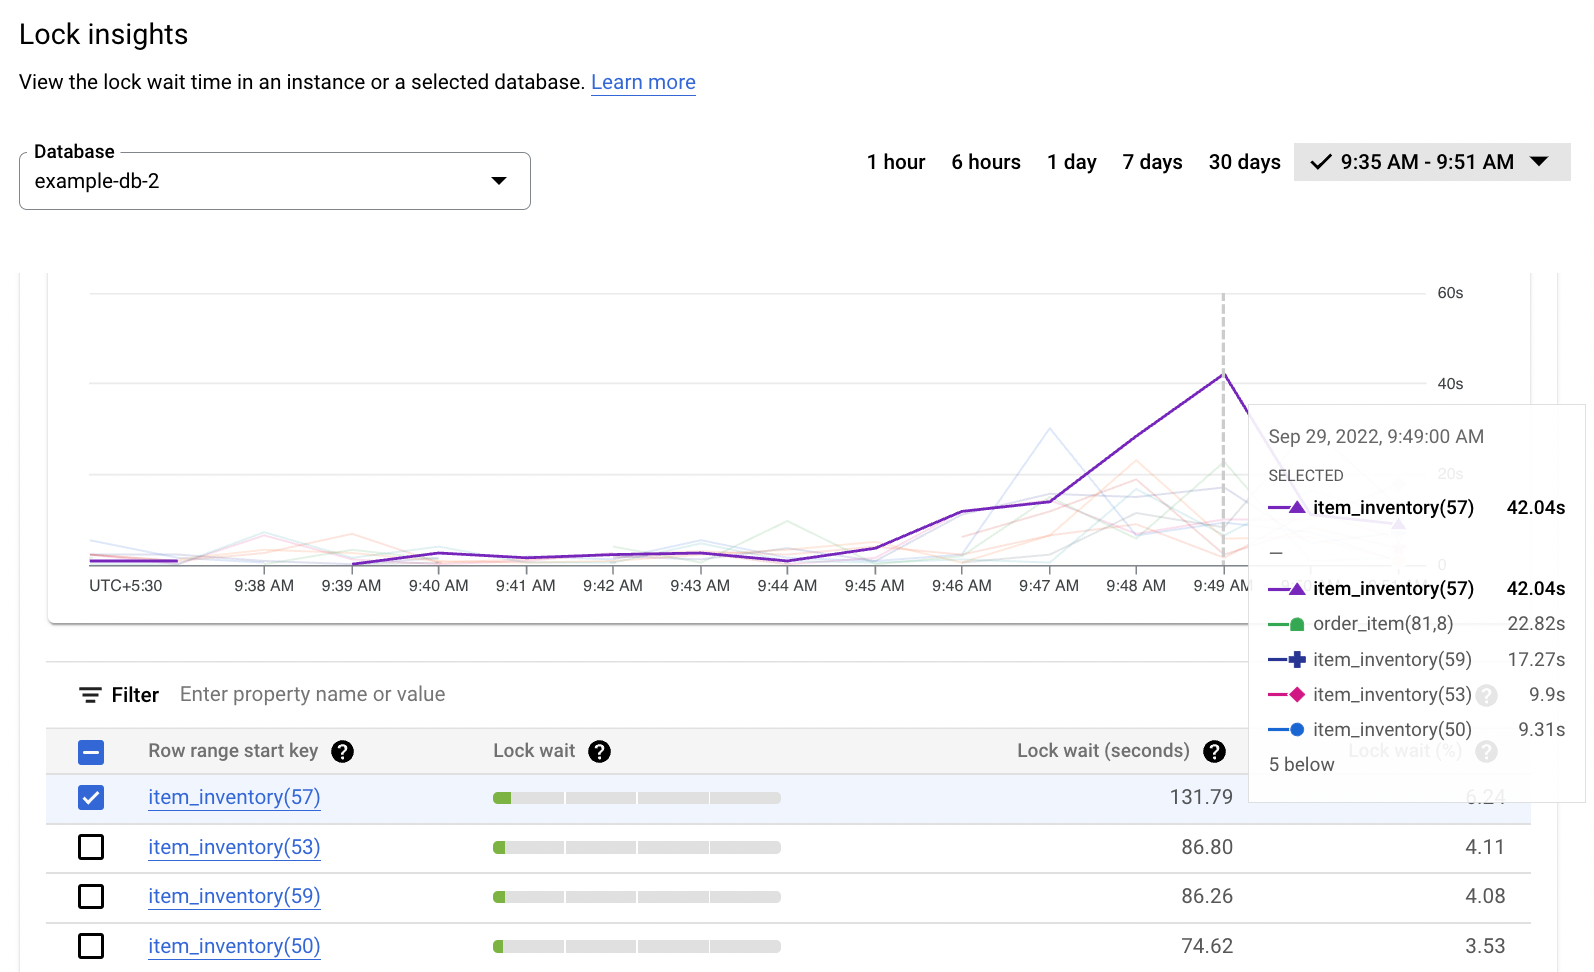Select the 1 hour time range
The image size is (1594, 972).
pos(895,162)
